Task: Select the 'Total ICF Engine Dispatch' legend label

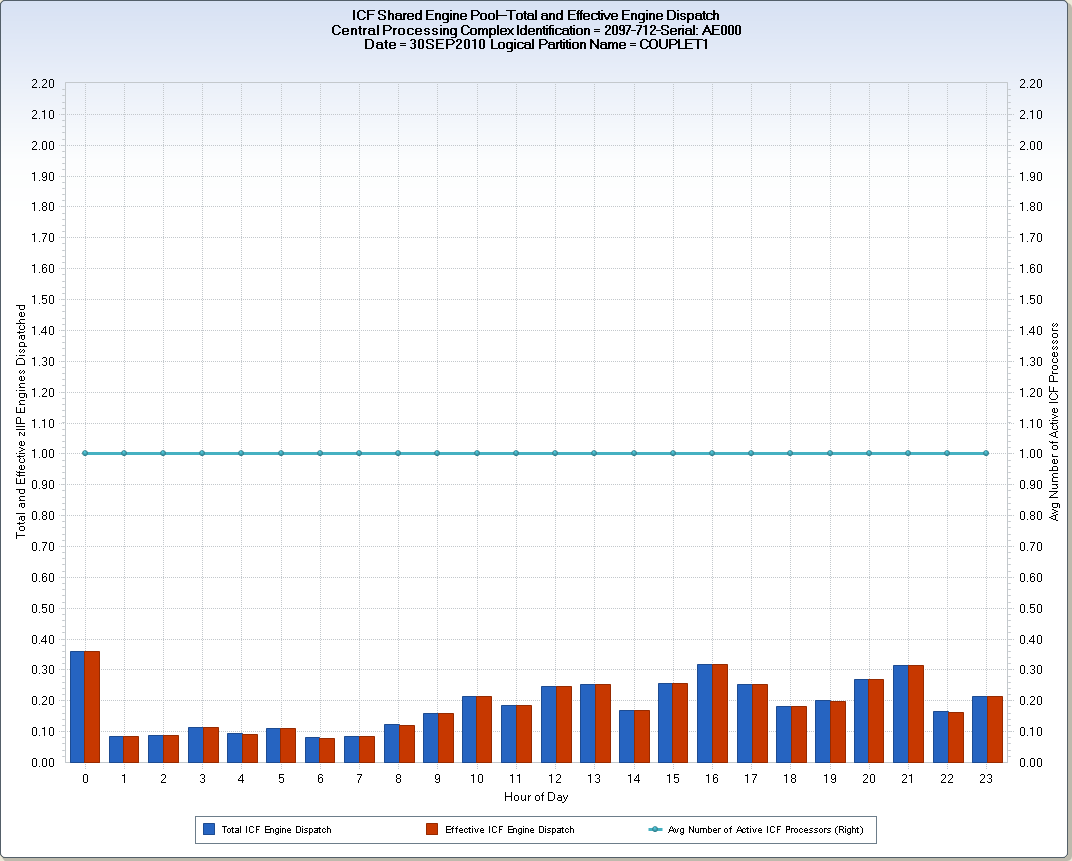Action: 277,829
